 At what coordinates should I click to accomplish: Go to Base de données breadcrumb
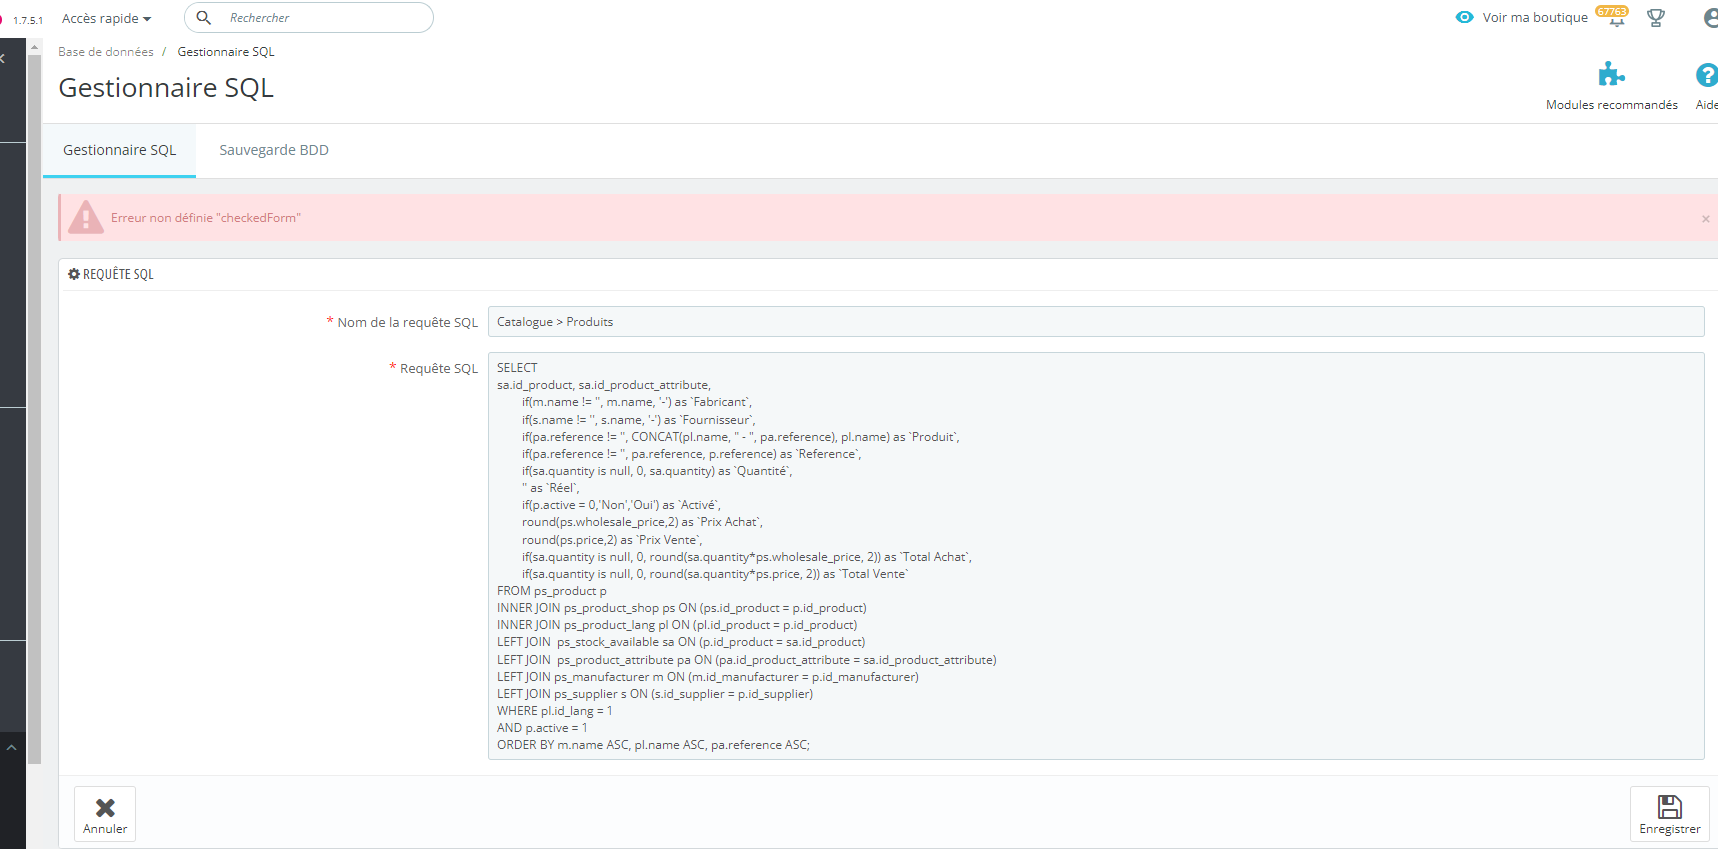click(106, 52)
